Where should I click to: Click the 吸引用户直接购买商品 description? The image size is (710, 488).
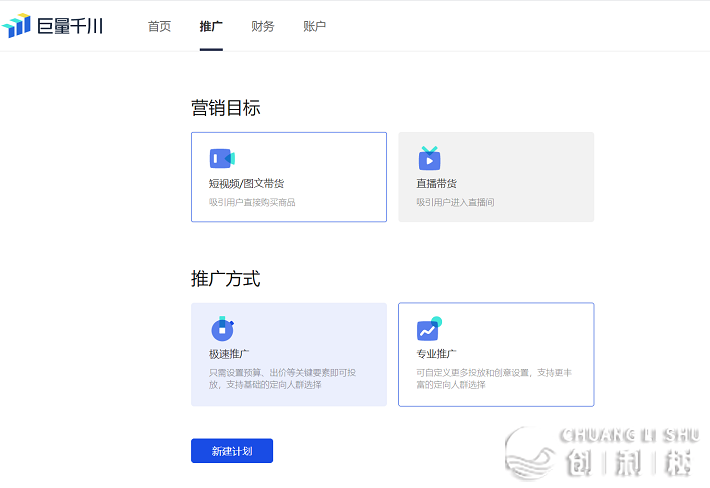click(252, 202)
